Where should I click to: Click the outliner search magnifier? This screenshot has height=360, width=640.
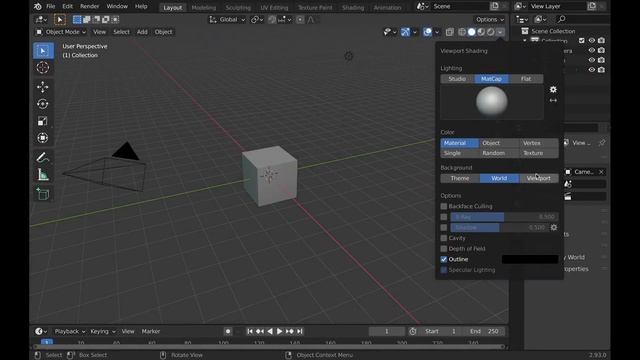tap(561, 19)
